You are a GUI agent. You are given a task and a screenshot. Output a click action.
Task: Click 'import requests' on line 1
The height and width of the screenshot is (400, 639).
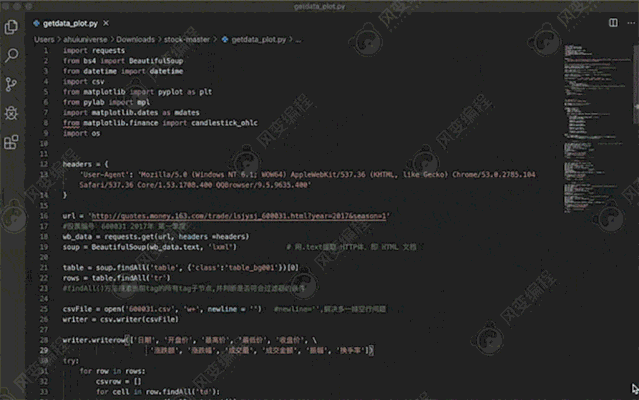point(94,51)
